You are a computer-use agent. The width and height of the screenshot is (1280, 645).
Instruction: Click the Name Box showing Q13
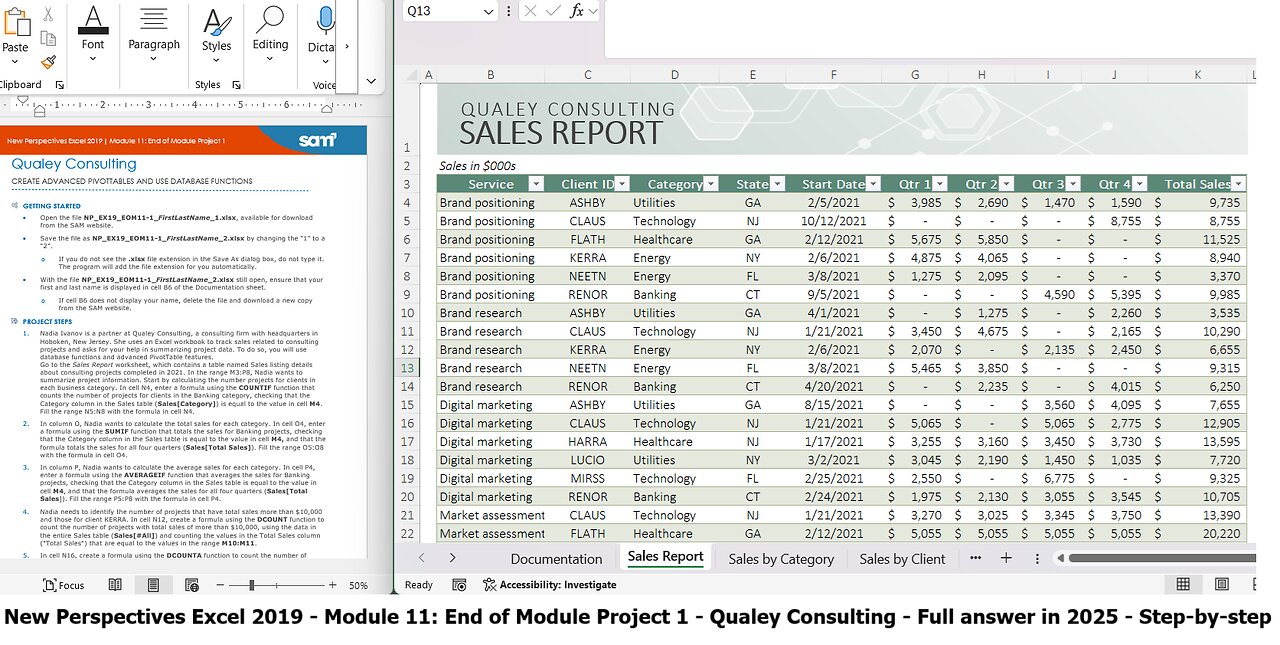click(449, 11)
